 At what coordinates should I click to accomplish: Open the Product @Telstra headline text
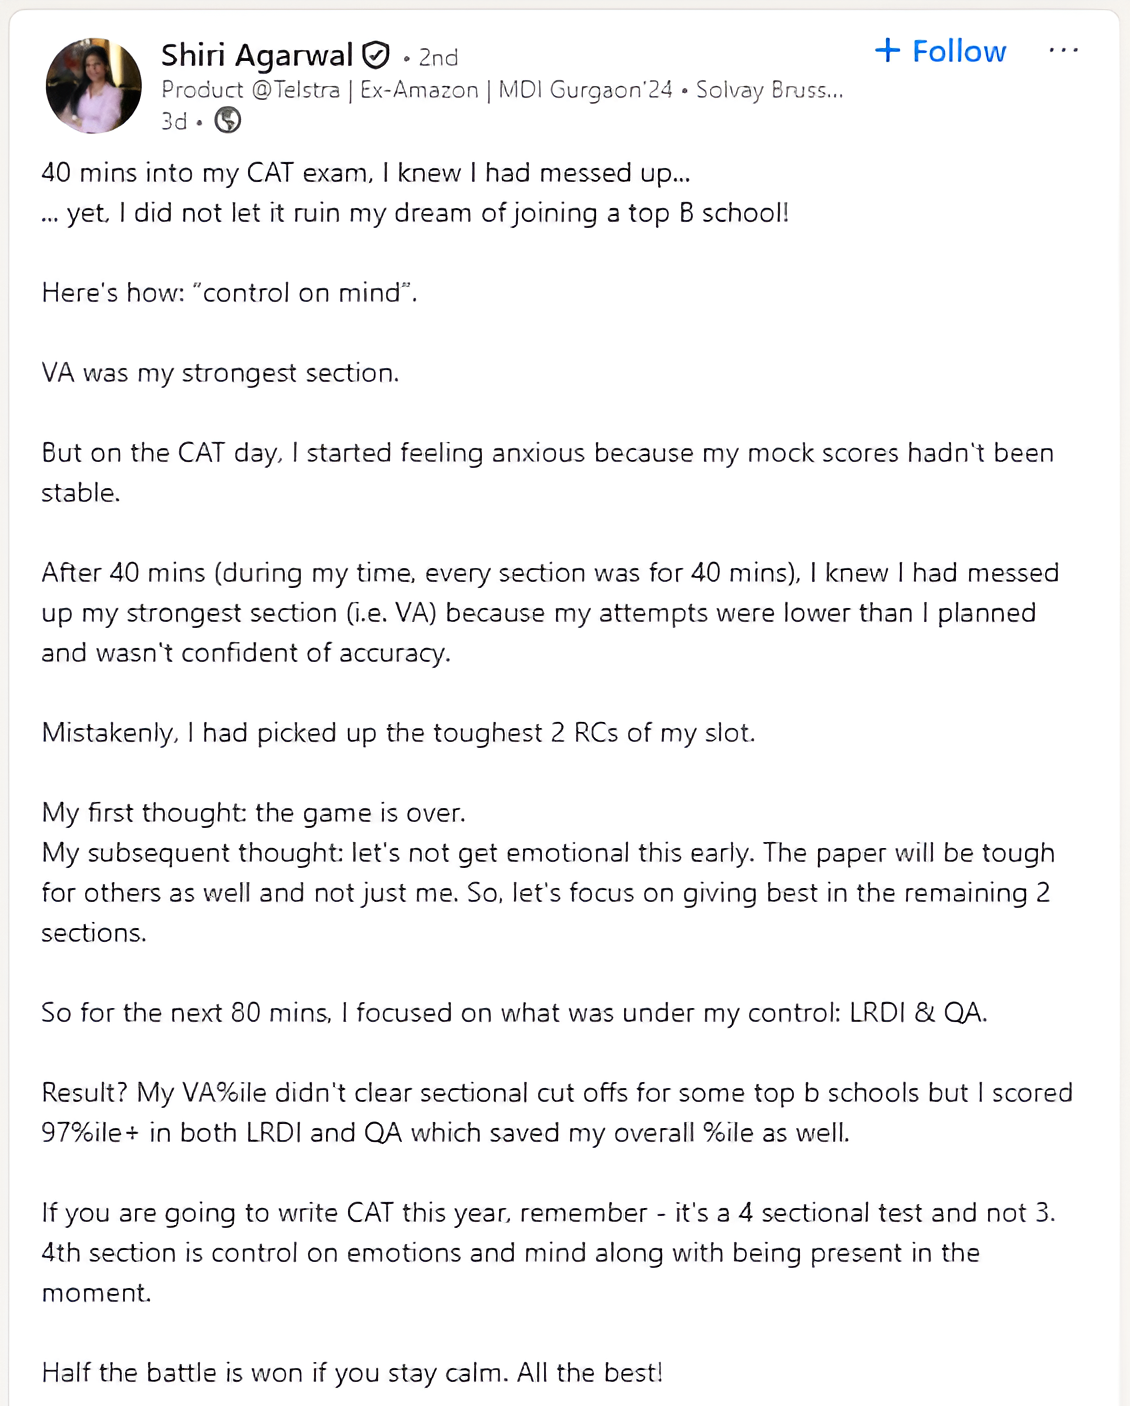pyautogui.click(x=502, y=90)
